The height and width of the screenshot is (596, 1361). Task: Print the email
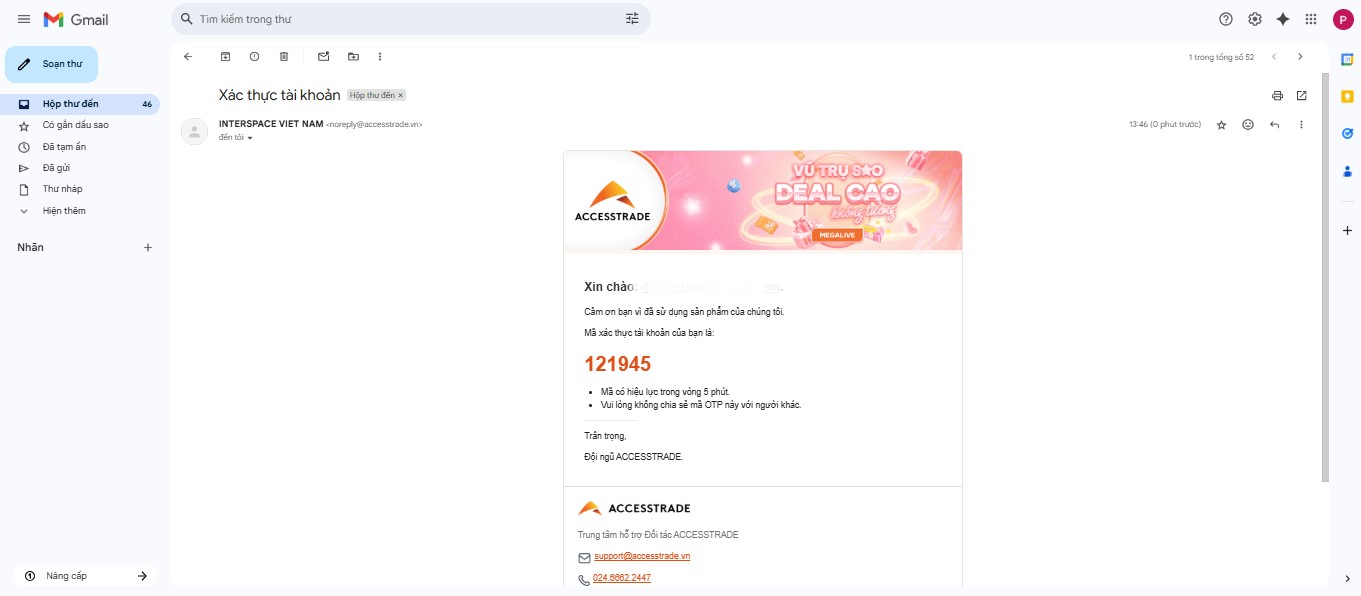(1277, 95)
